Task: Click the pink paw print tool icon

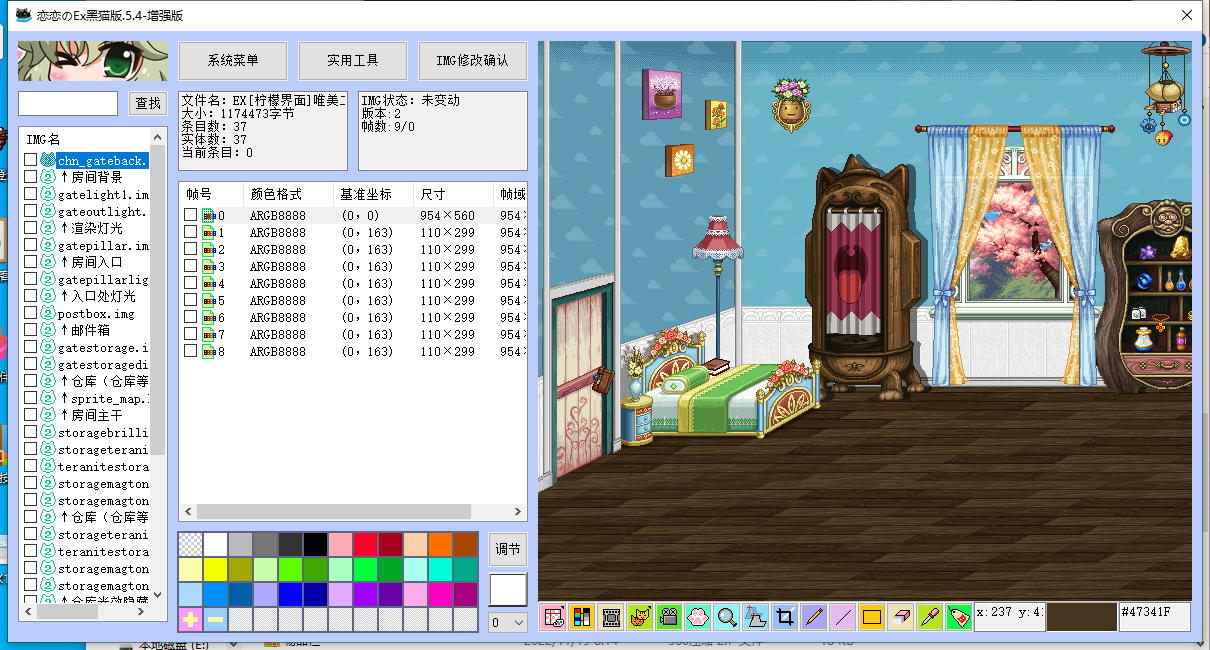Action: point(695,617)
